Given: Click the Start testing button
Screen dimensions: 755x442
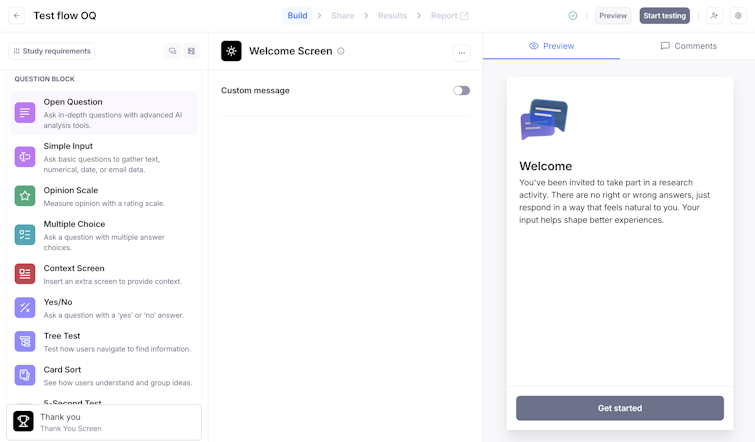Looking at the screenshot, I should (x=664, y=16).
